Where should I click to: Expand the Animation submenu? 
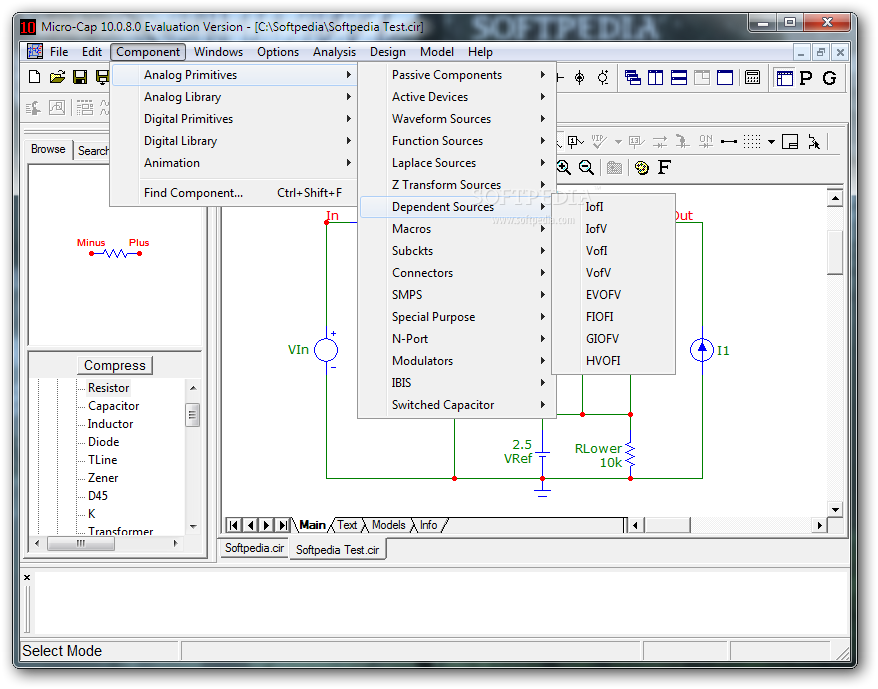[233, 162]
